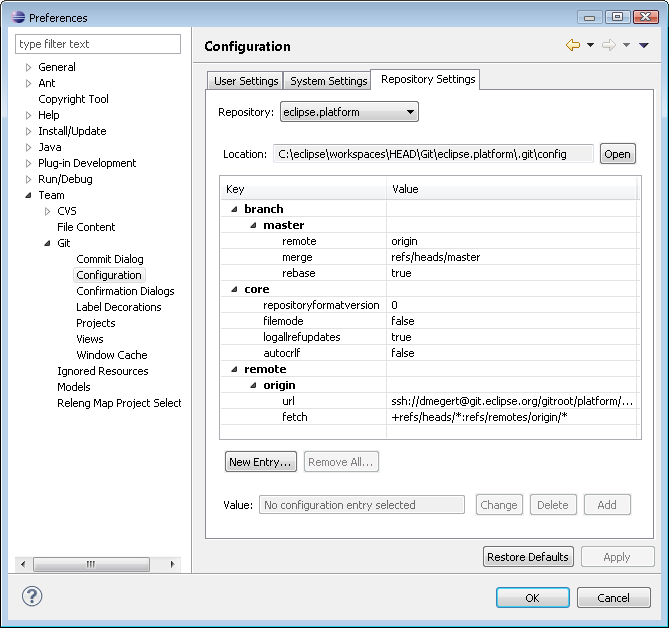Select Configuration under Git
Screen dimensions: 669x628
coord(109,275)
